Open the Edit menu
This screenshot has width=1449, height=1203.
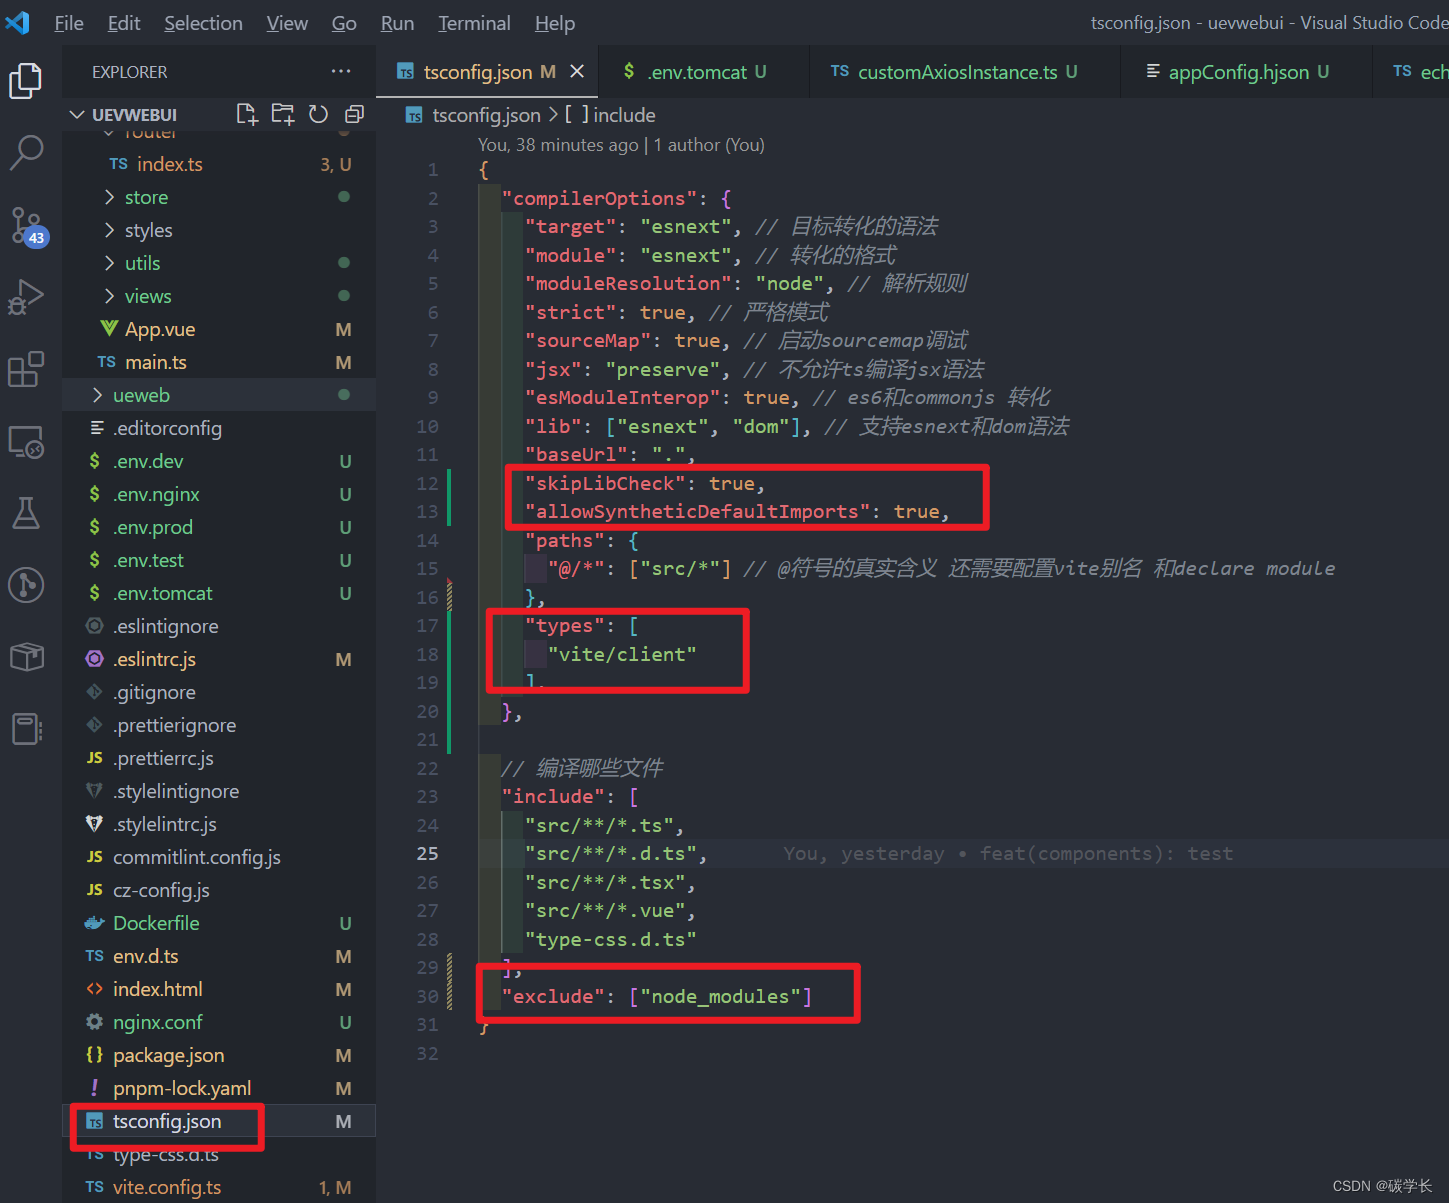(x=124, y=23)
